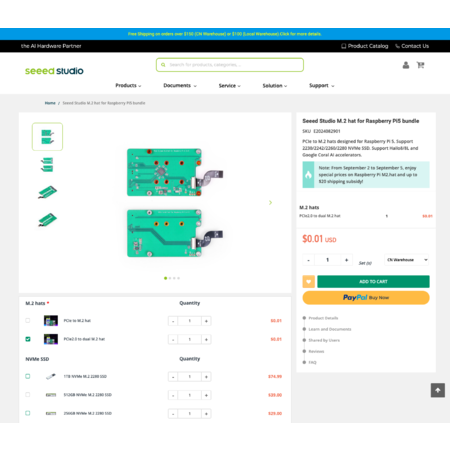Click the product search input field

(230, 65)
